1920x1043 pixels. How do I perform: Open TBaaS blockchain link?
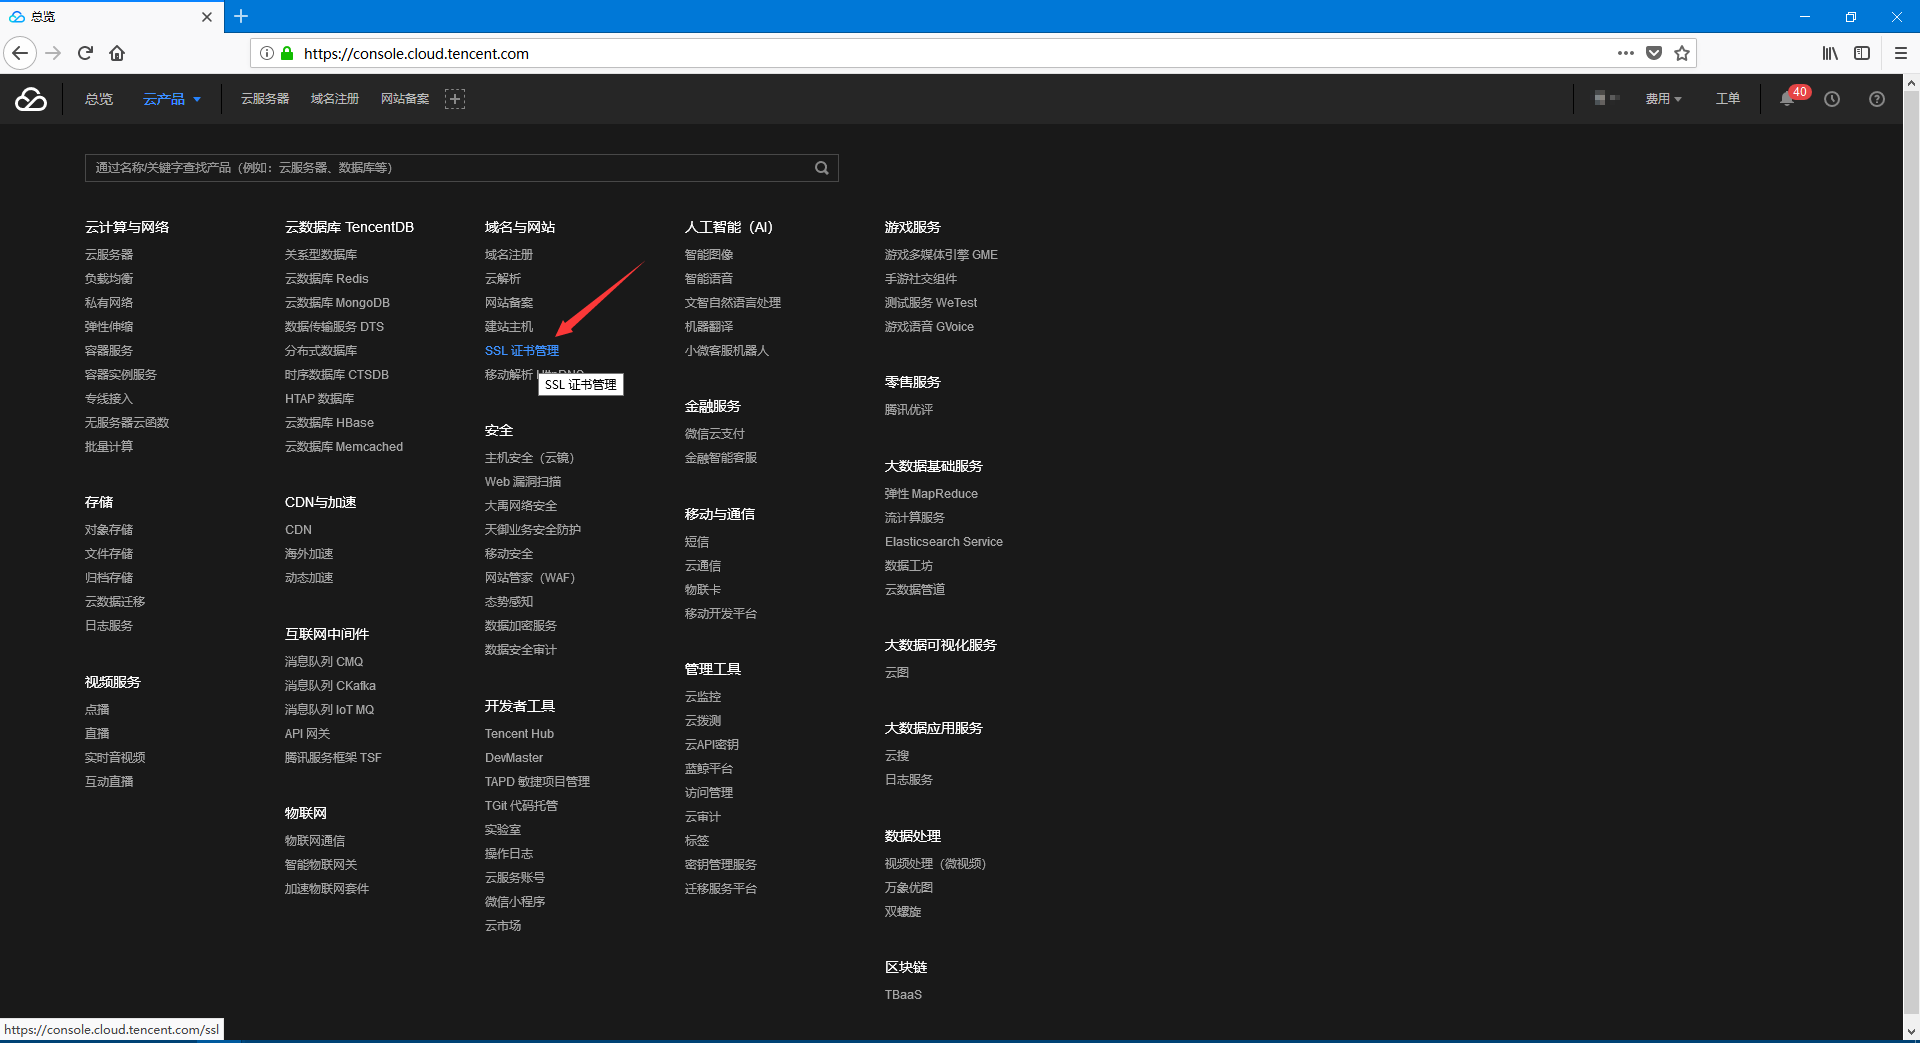click(903, 995)
